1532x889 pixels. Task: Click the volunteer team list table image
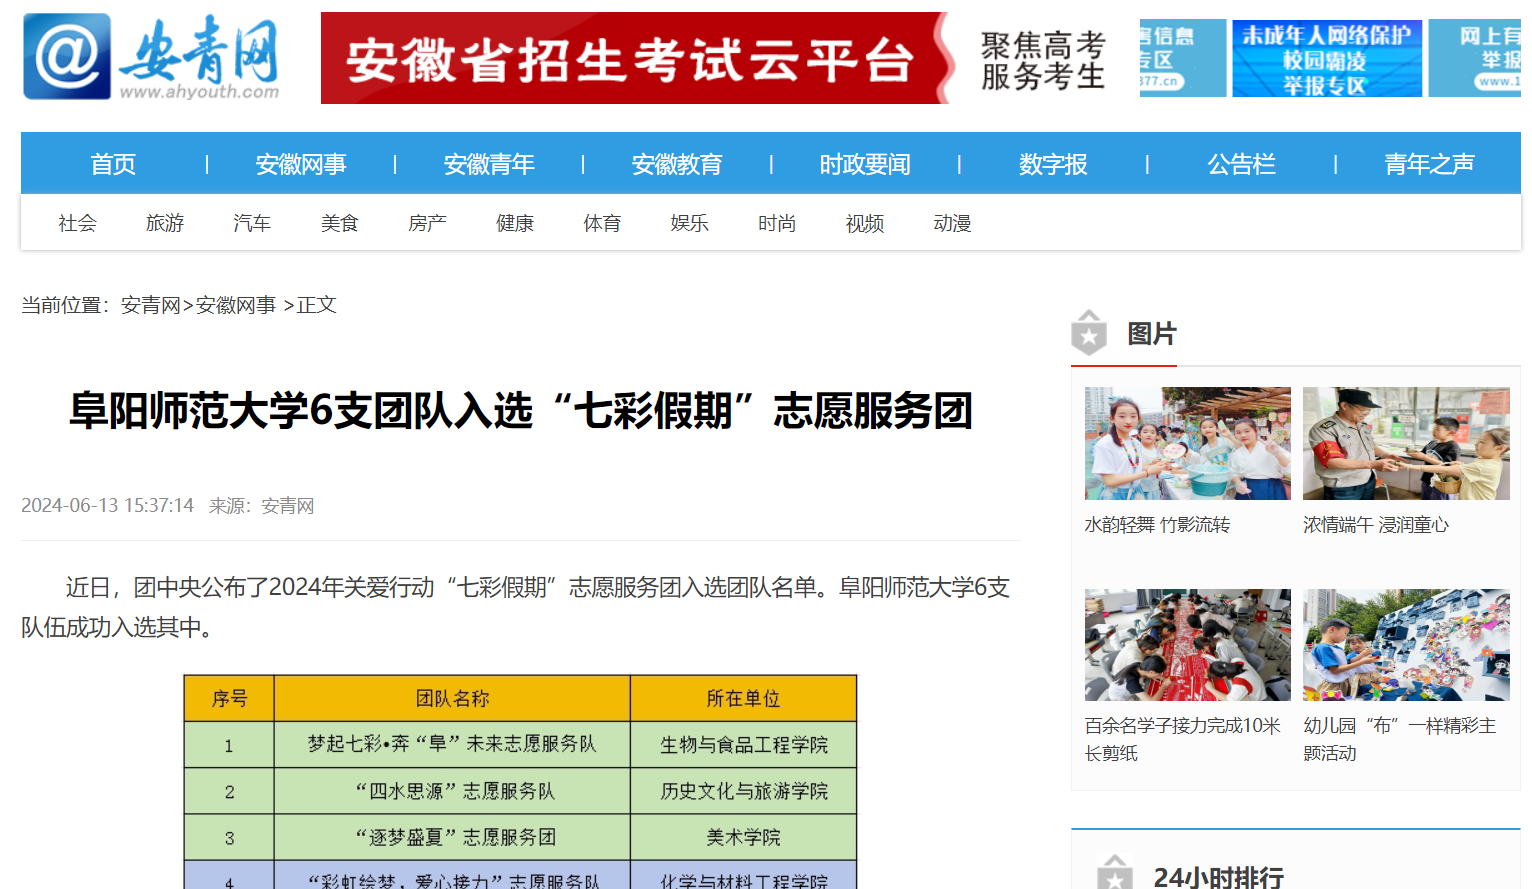pyautogui.click(x=520, y=781)
